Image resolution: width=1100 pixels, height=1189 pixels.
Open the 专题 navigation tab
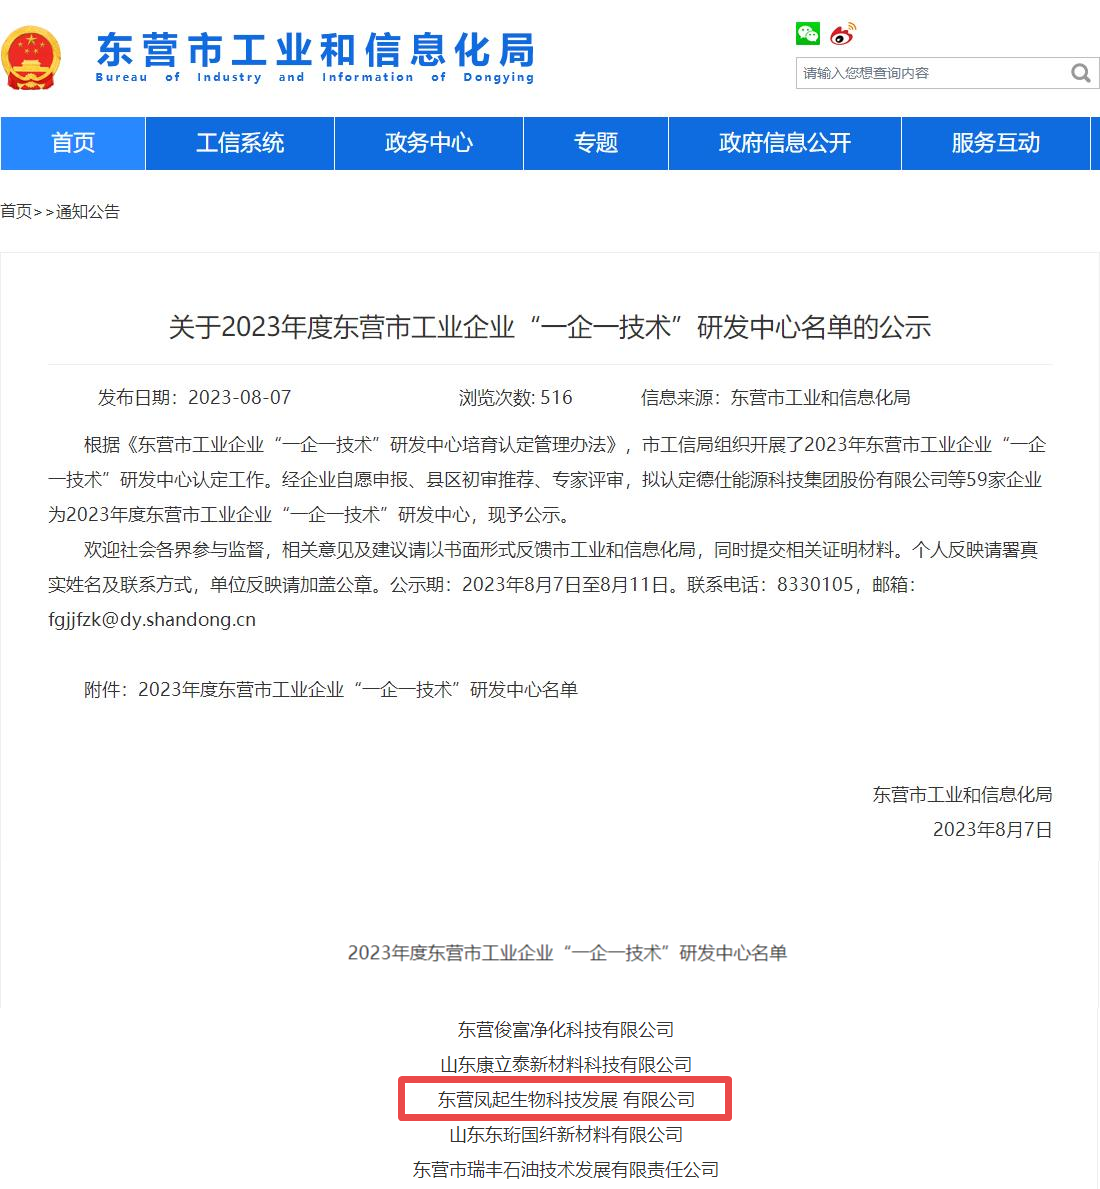596,143
